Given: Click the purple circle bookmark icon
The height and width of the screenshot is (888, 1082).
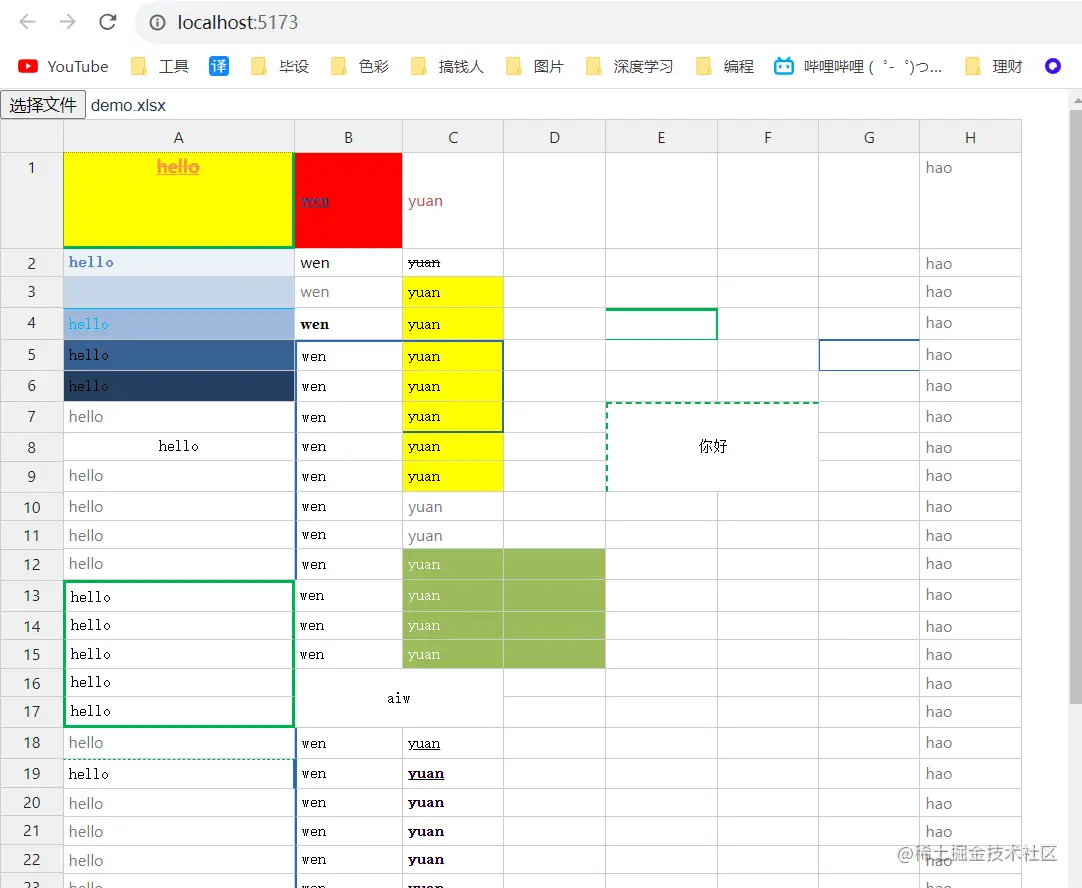Looking at the screenshot, I should point(1052,66).
